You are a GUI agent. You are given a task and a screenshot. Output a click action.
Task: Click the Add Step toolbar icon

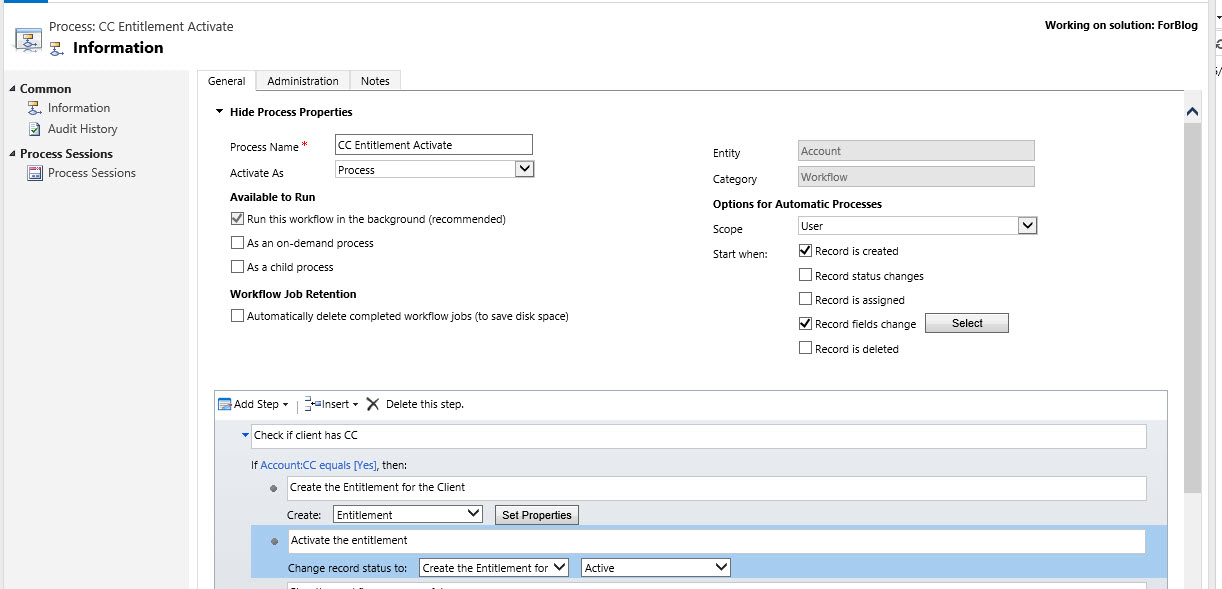click(225, 404)
